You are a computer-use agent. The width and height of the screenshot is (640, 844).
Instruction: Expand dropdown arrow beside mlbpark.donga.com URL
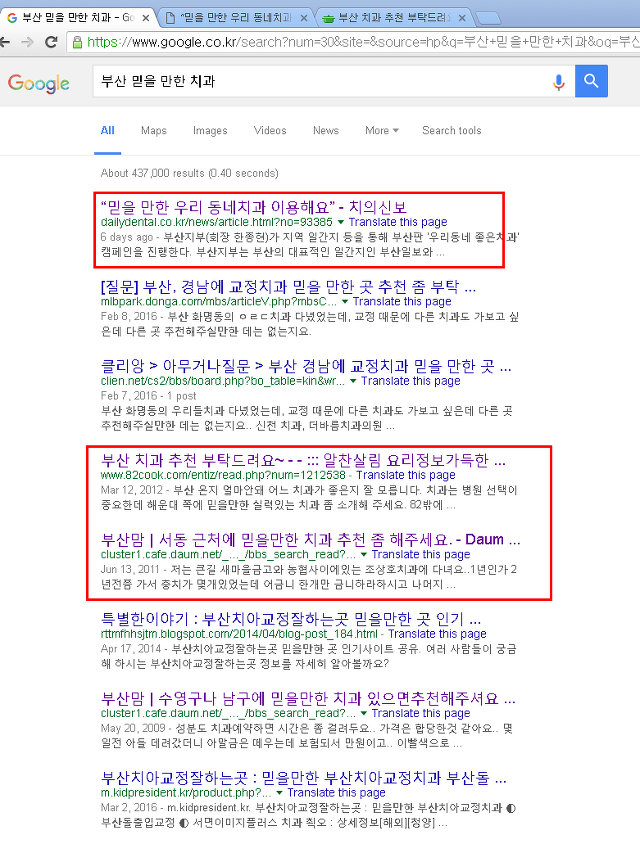pyautogui.click(x=345, y=302)
